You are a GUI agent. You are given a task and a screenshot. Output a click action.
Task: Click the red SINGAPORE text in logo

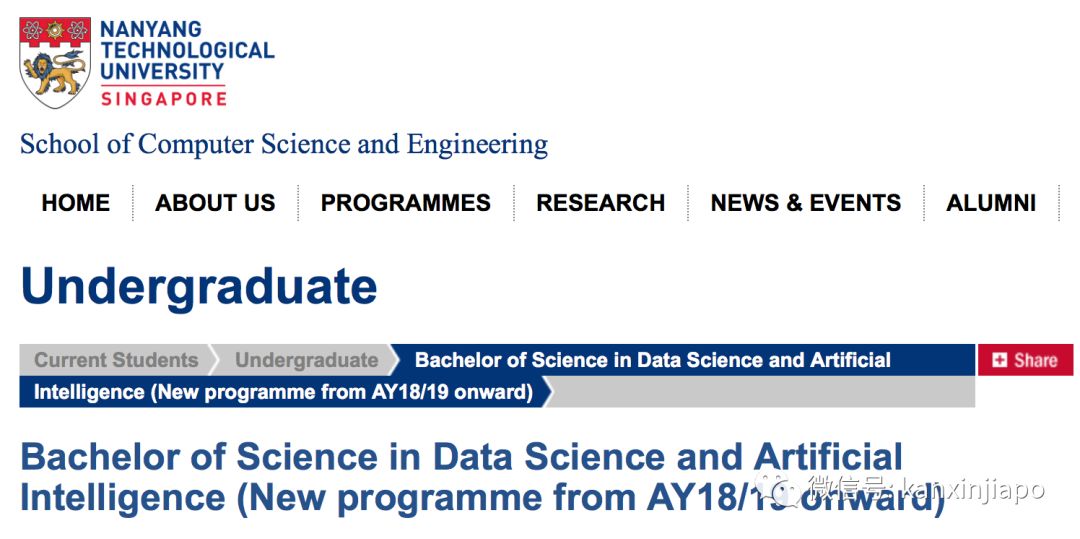coord(163,99)
